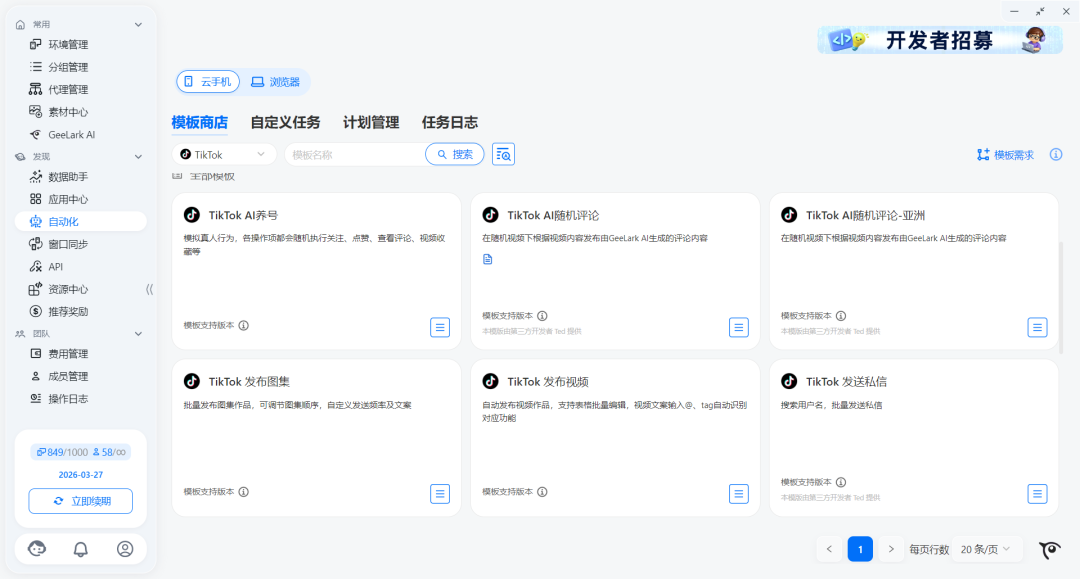Image resolution: width=1080 pixels, height=579 pixels.
Task: Open the TikTok 发布图集 template title
Action: [x=249, y=381]
